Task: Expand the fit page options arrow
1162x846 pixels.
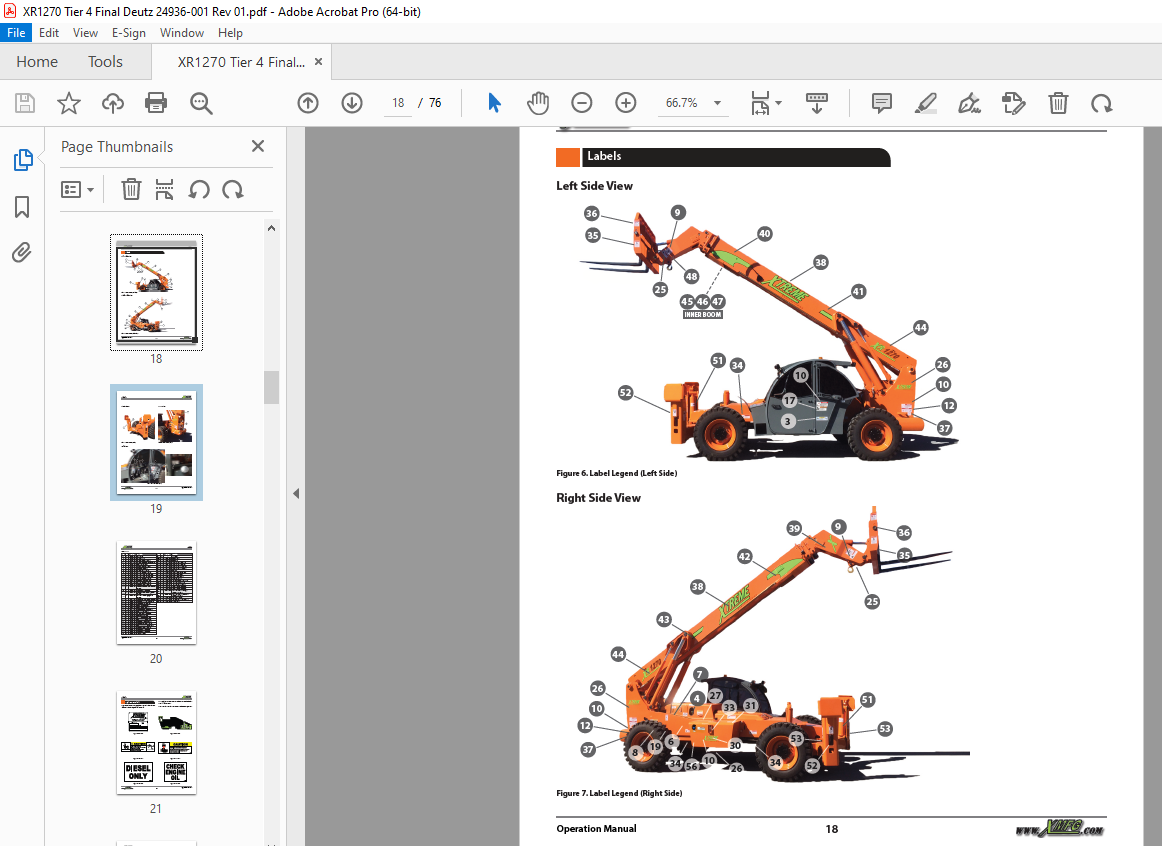Action: click(778, 103)
